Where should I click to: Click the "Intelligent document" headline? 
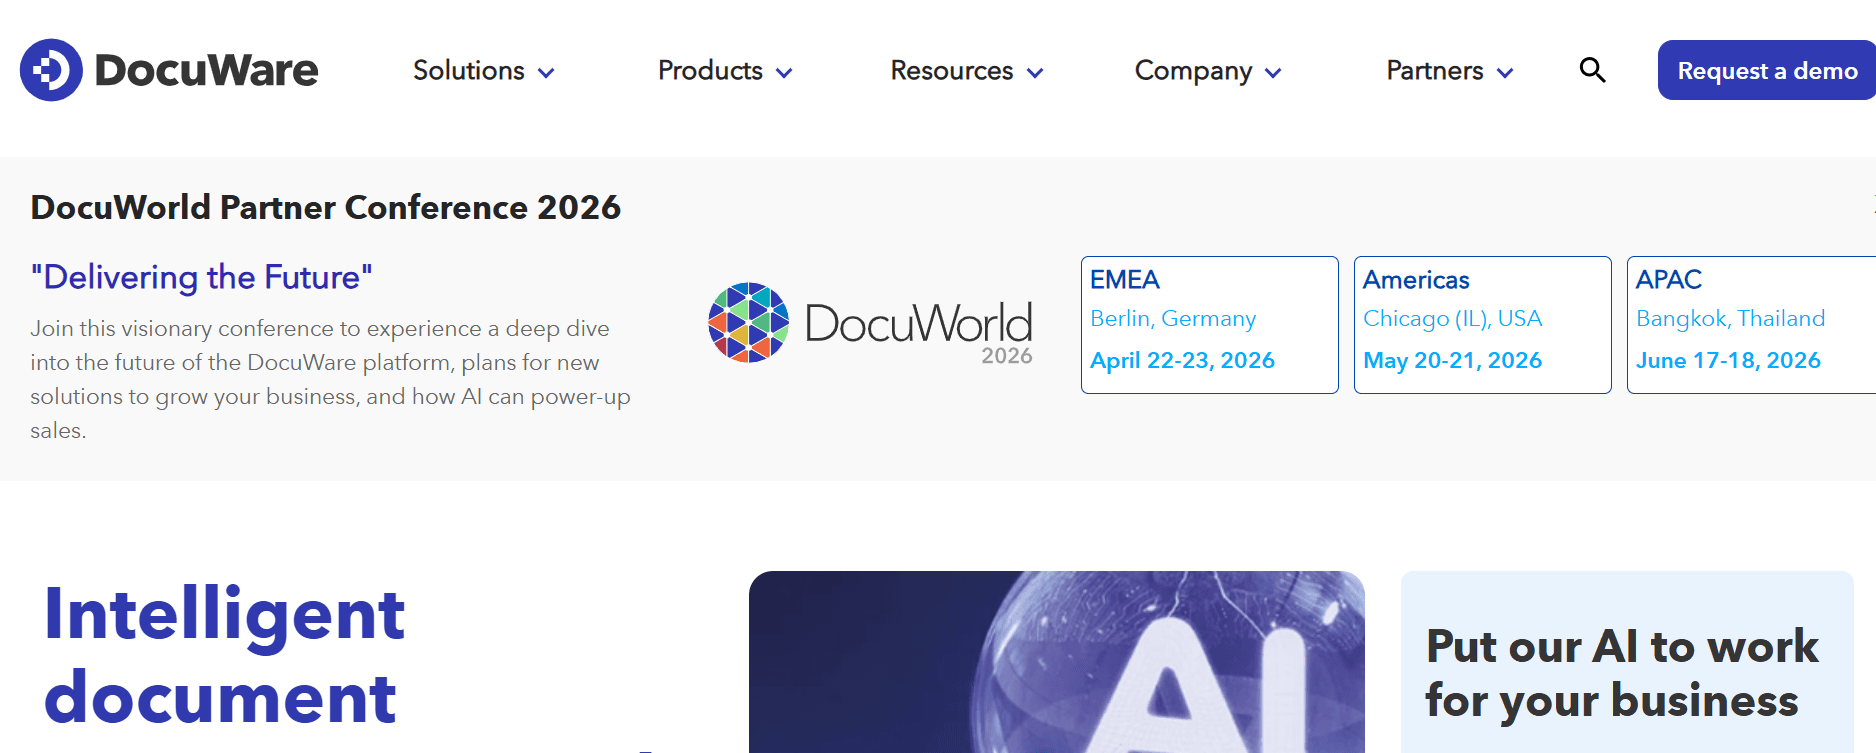[224, 655]
